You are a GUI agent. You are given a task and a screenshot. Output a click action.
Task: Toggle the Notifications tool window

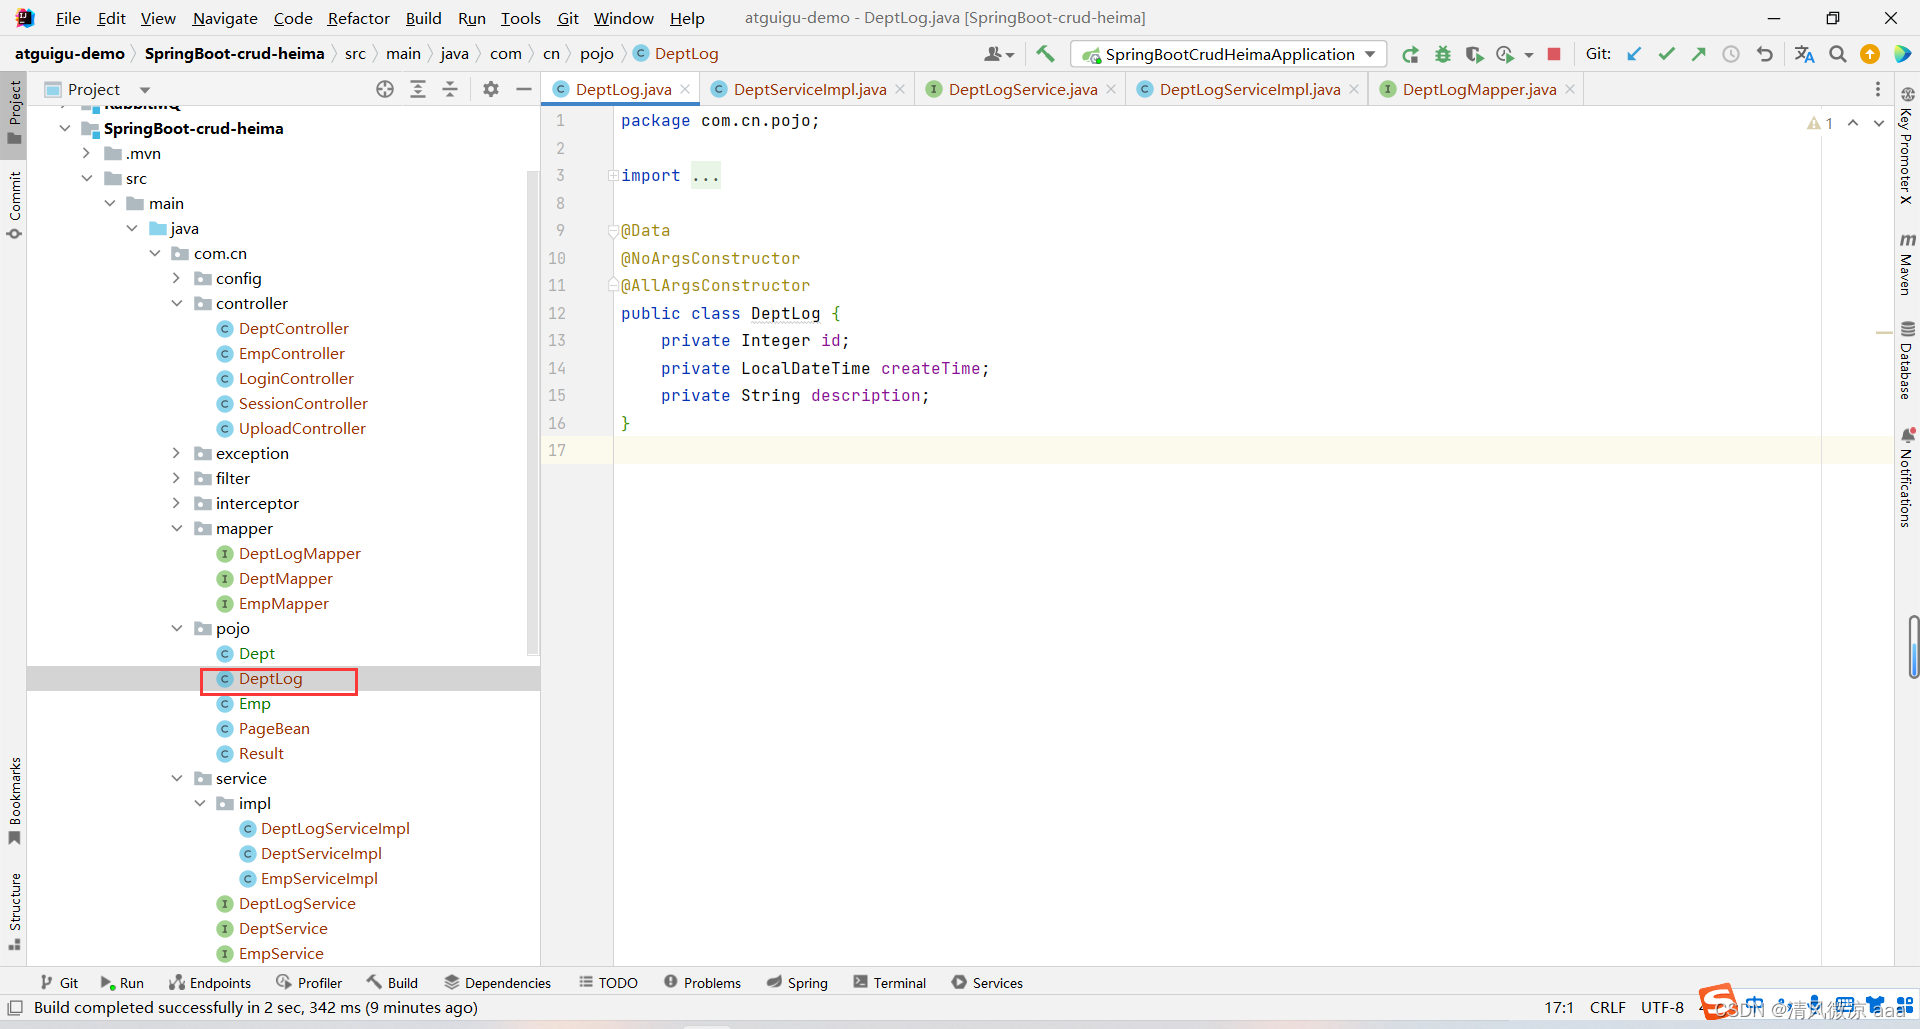[1907, 477]
